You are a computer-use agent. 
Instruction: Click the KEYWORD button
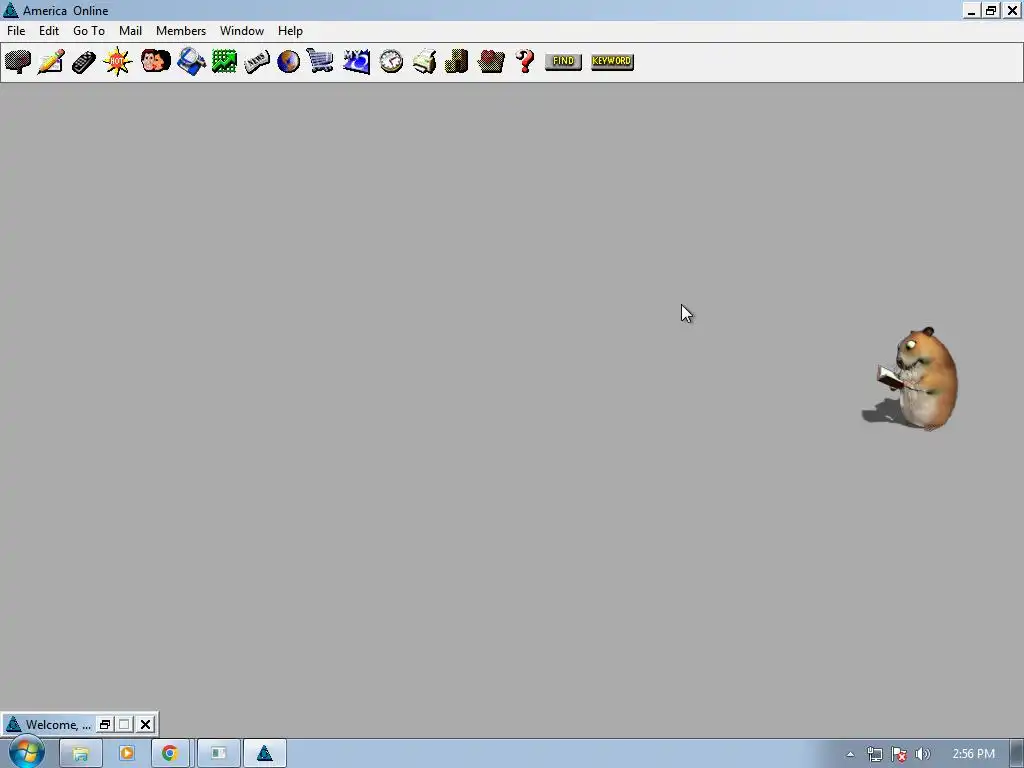pyautogui.click(x=612, y=61)
